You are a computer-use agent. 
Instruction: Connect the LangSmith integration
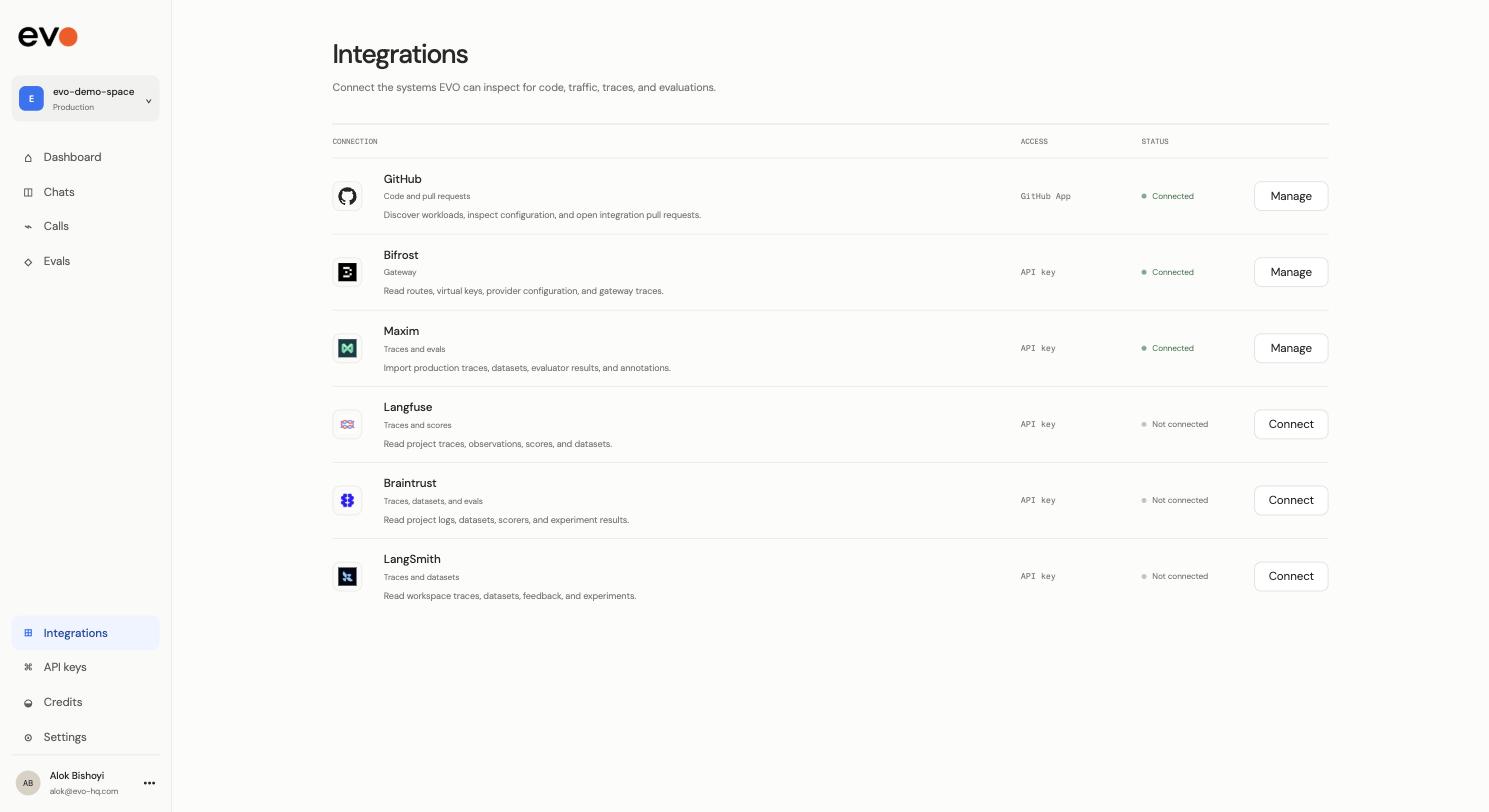click(1291, 576)
